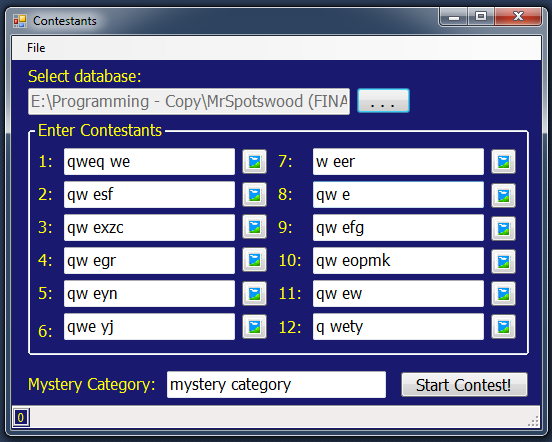Click the Contestants window app icon

pos(20,21)
